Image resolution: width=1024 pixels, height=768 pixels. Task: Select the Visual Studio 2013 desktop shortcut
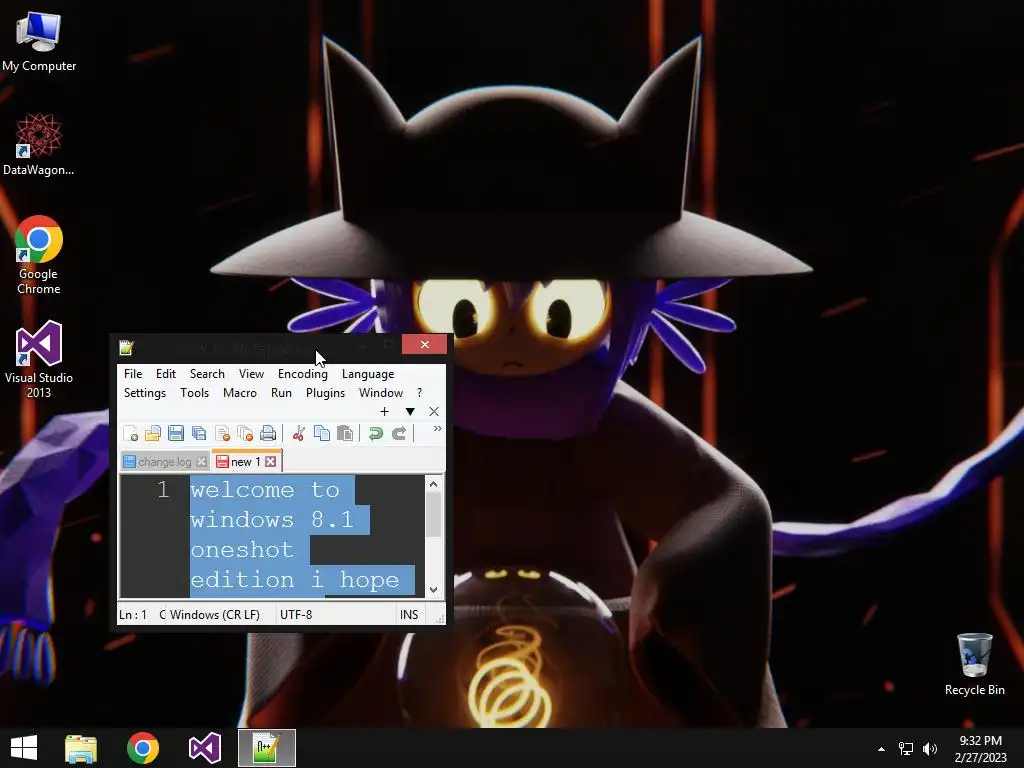(39, 359)
